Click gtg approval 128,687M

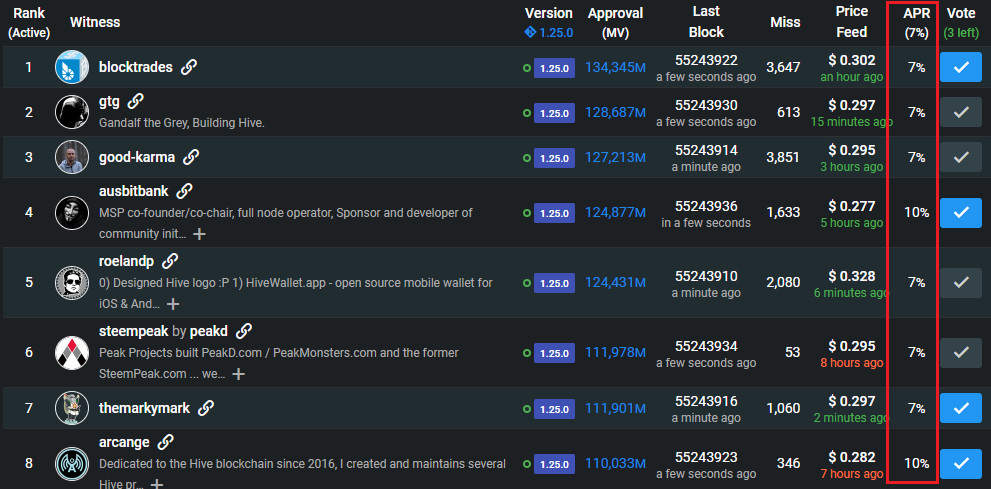tap(615, 112)
